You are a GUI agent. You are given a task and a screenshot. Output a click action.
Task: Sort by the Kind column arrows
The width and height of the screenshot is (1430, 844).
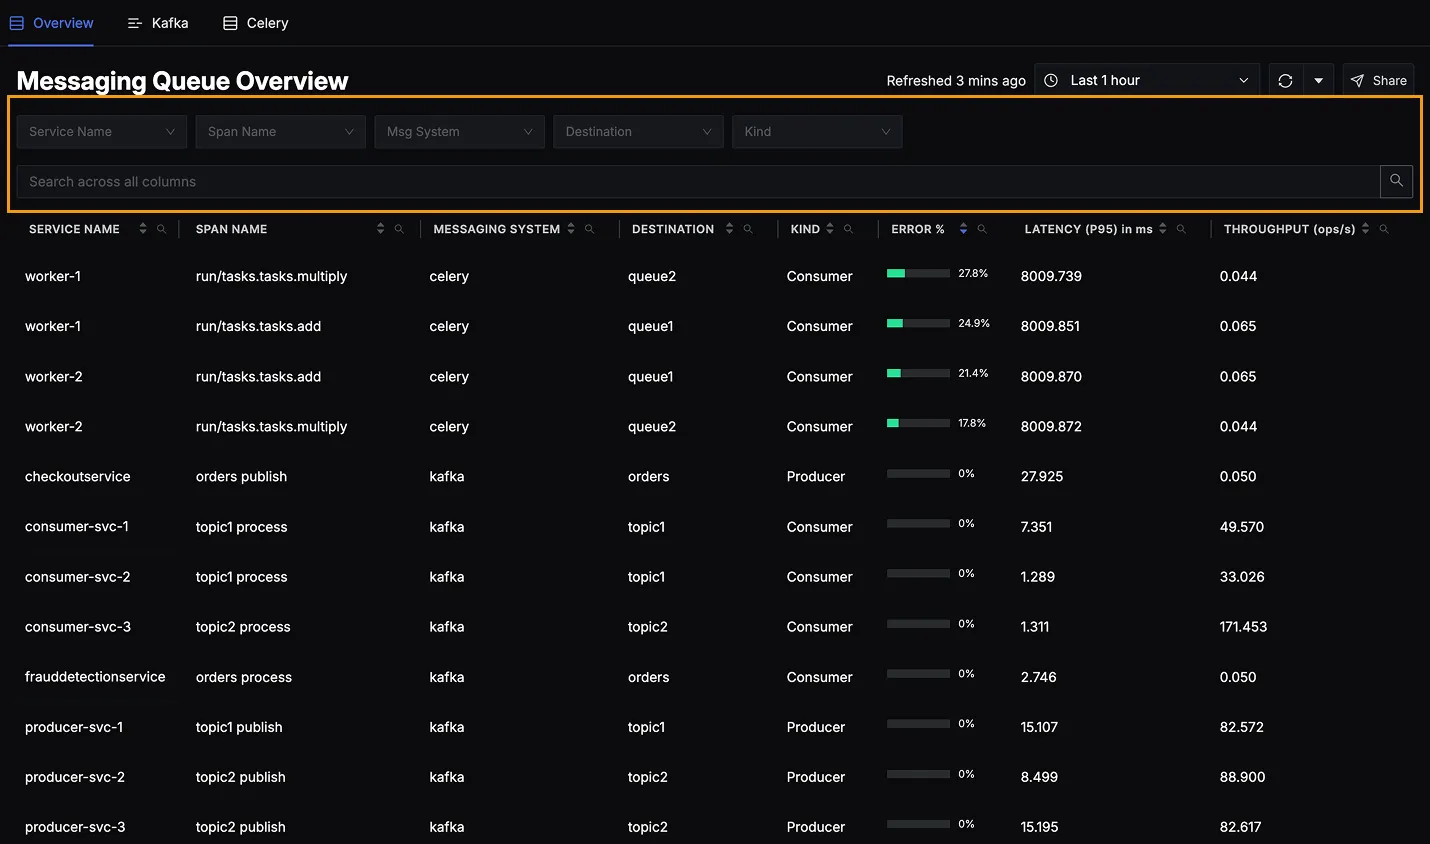tap(830, 229)
